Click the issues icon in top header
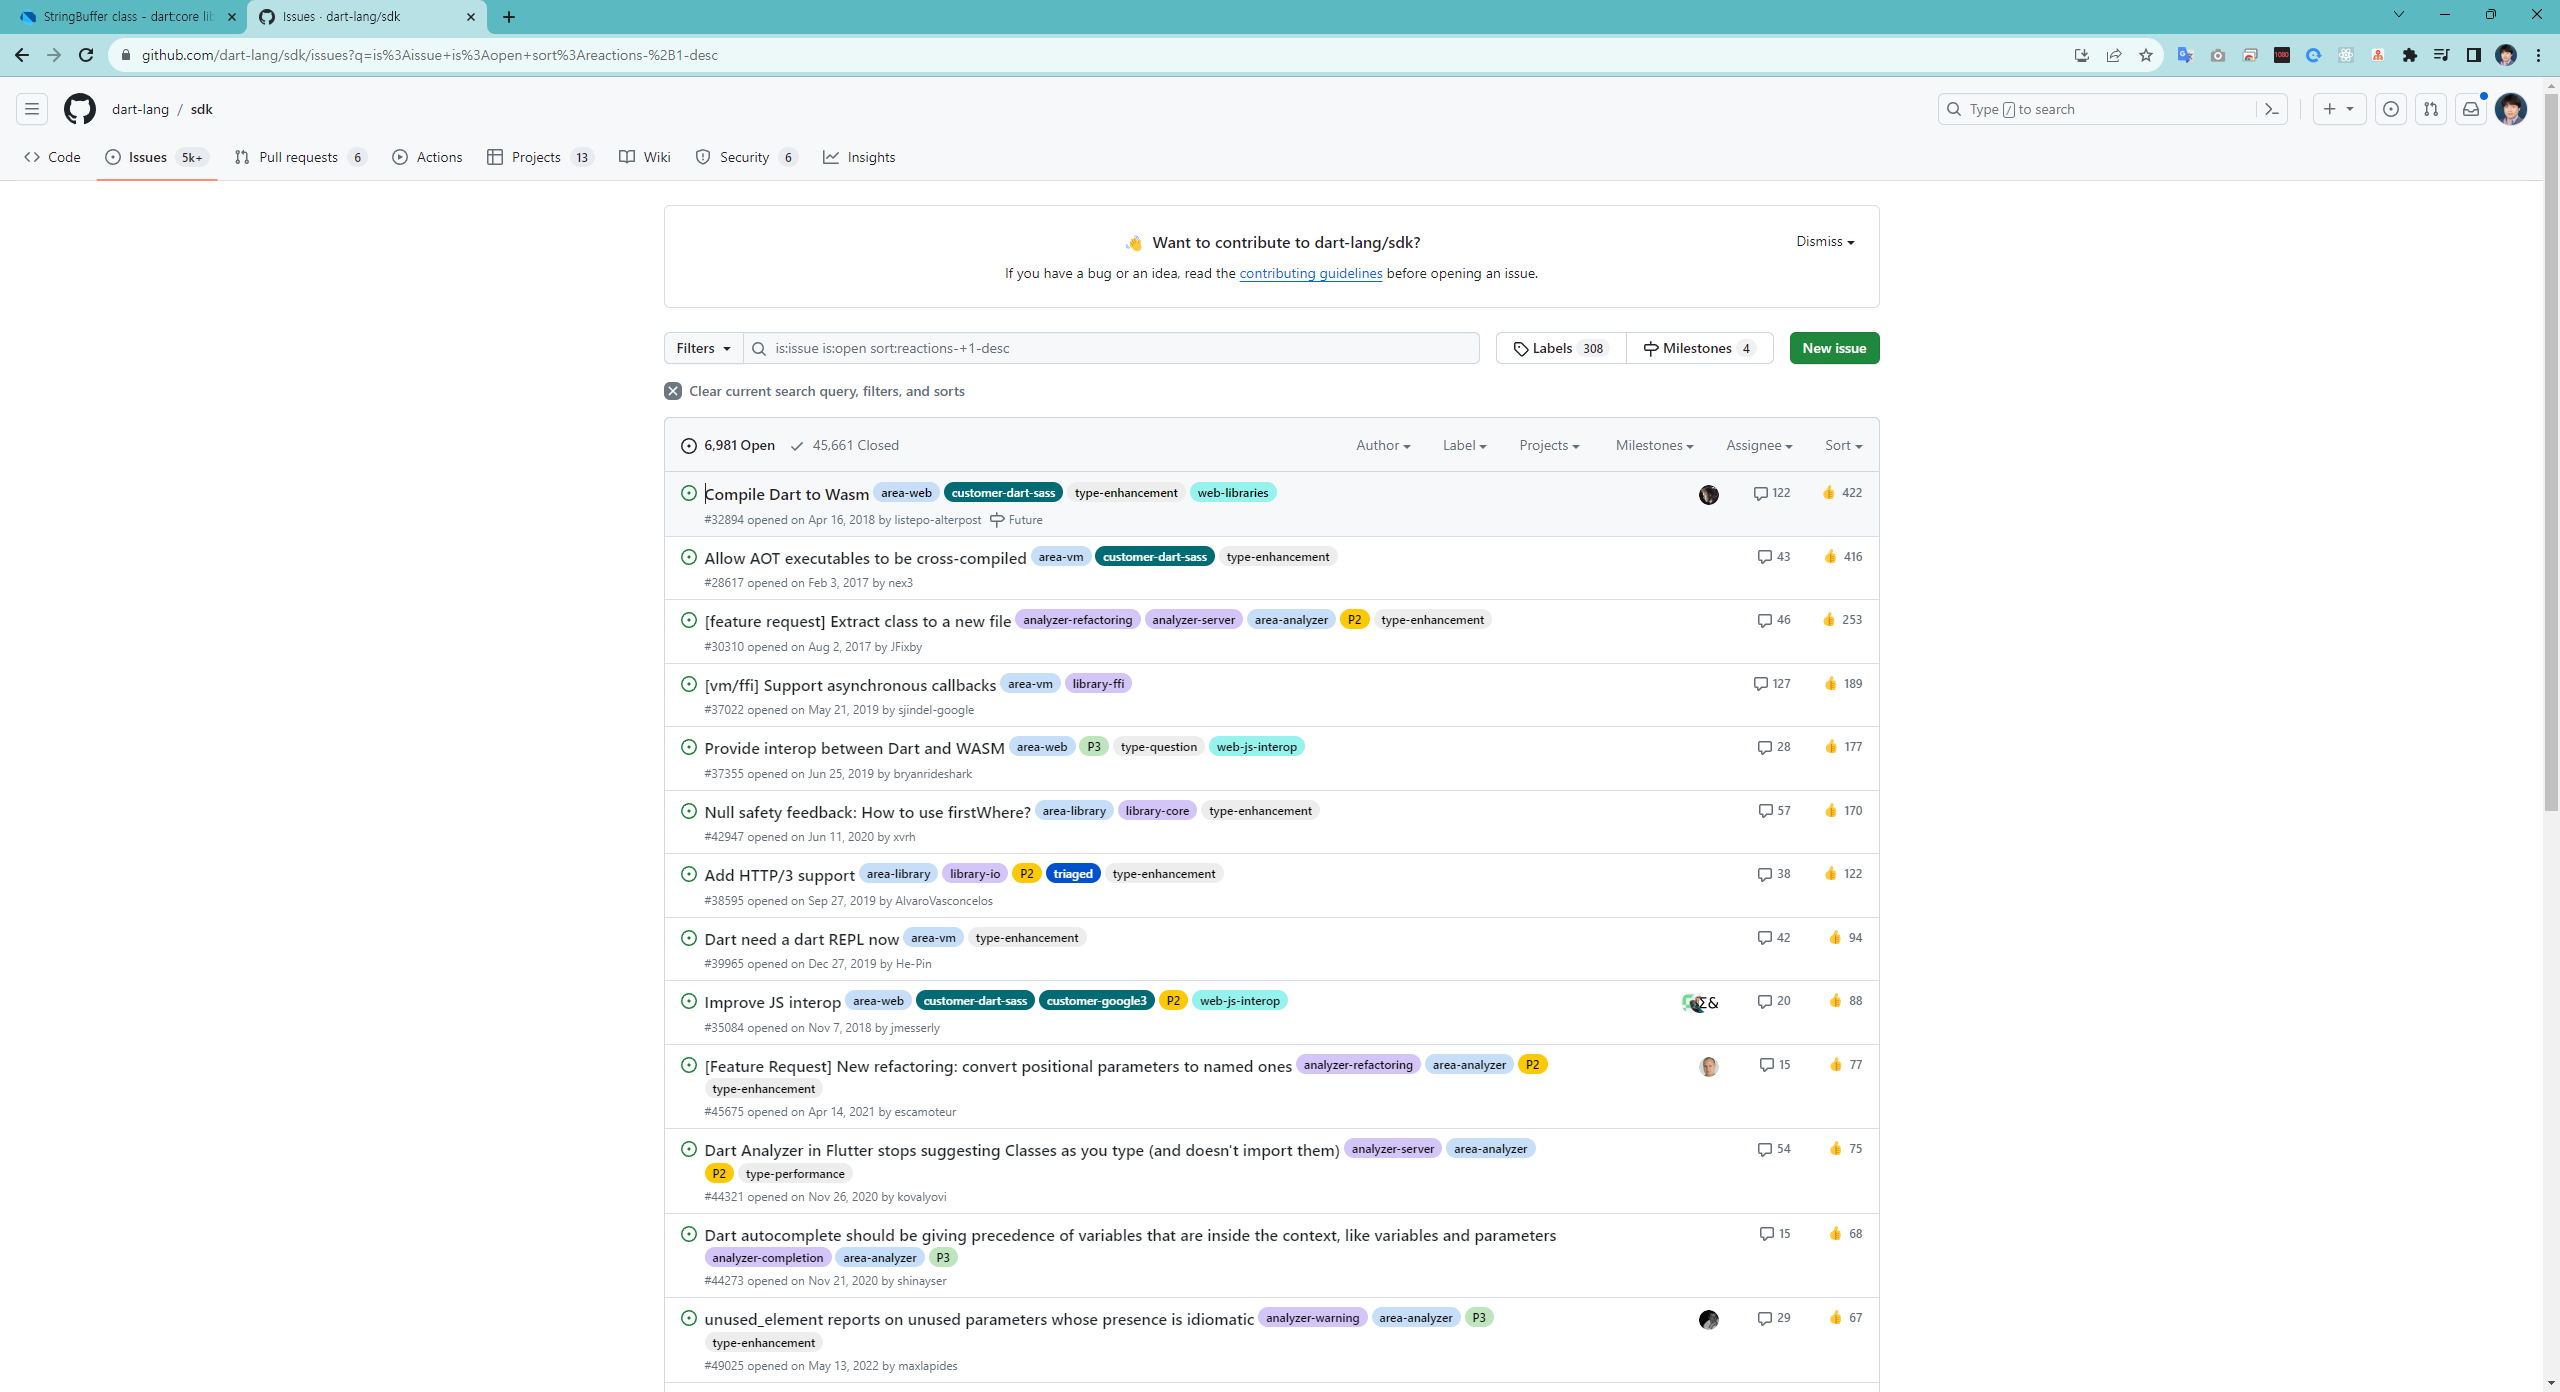The width and height of the screenshot is (2560, 1392). coord(2390,109)
